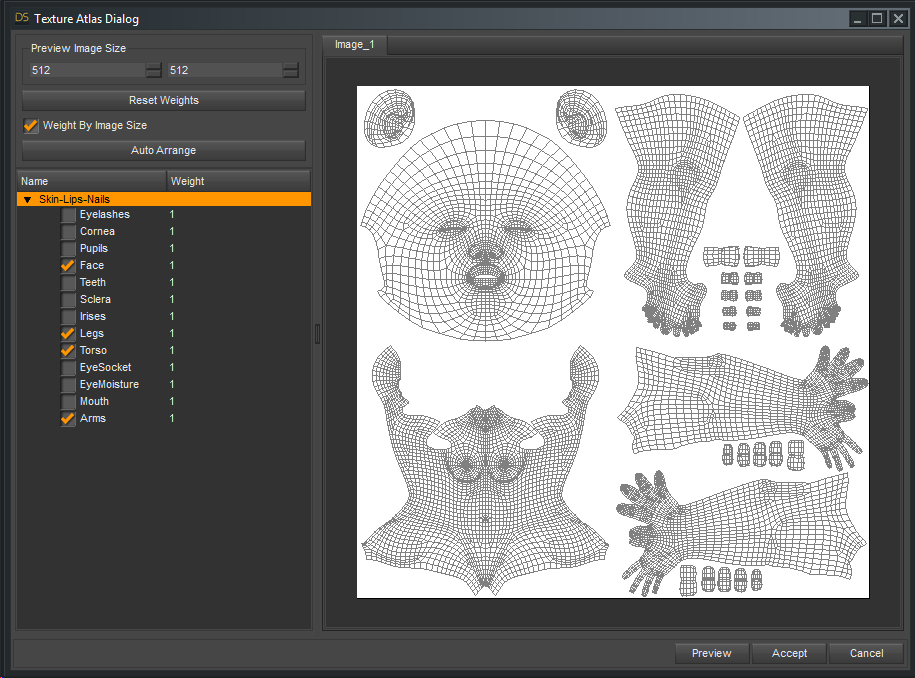This screenshot has width=915, height=678.
Task: Enable the Cornea surface checkbox
Action: point(68,232)
